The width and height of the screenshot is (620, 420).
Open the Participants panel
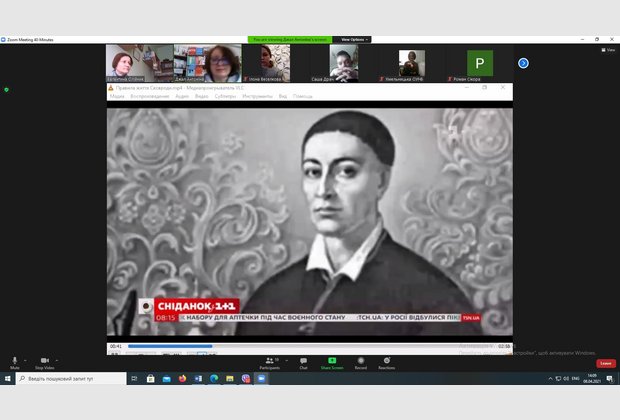tap(270, 363)
